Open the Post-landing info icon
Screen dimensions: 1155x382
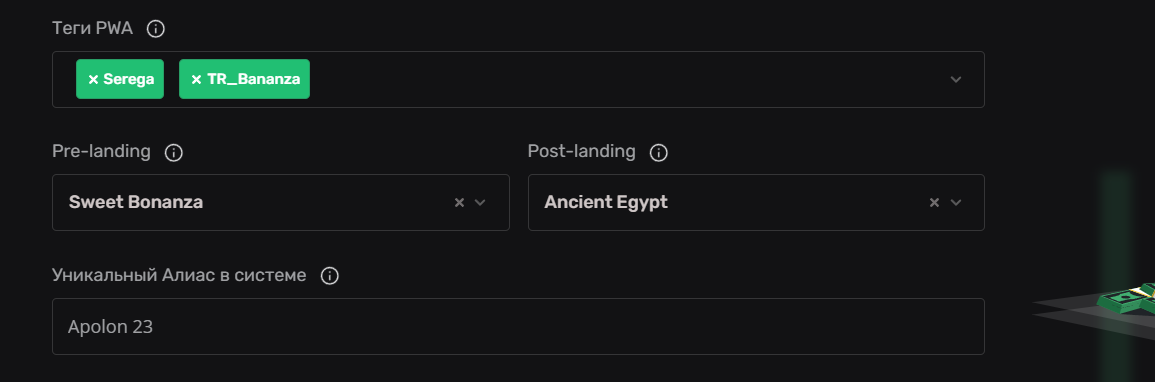coord(659,152)
